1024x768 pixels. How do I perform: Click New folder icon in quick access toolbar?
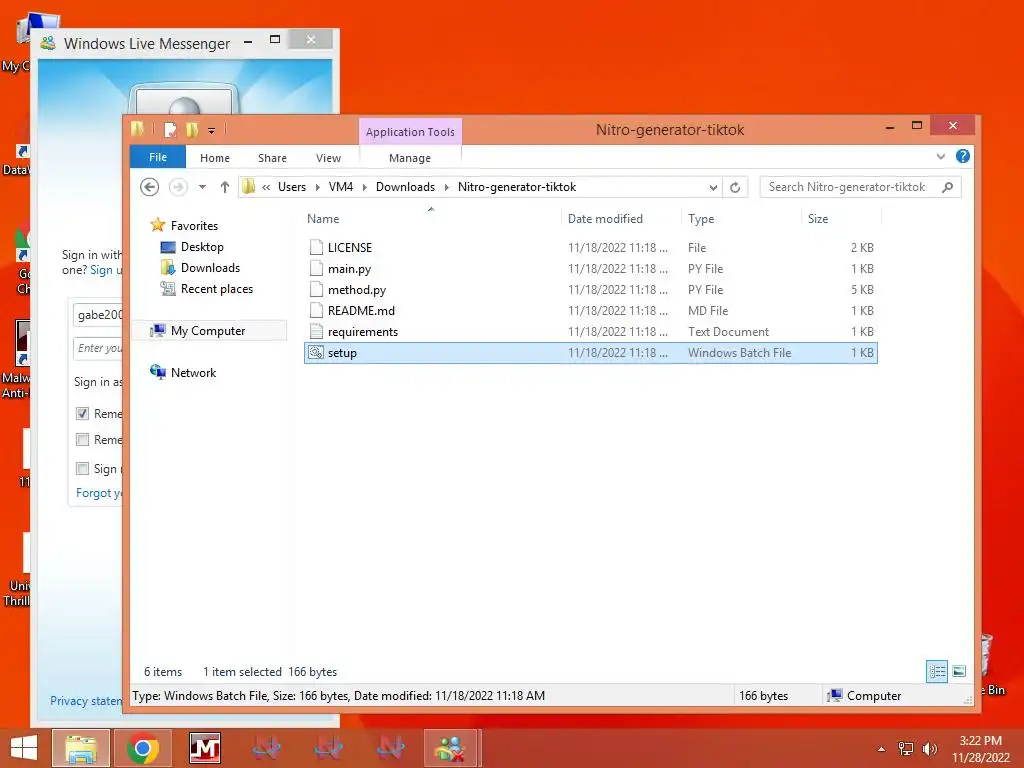point(192,130)
